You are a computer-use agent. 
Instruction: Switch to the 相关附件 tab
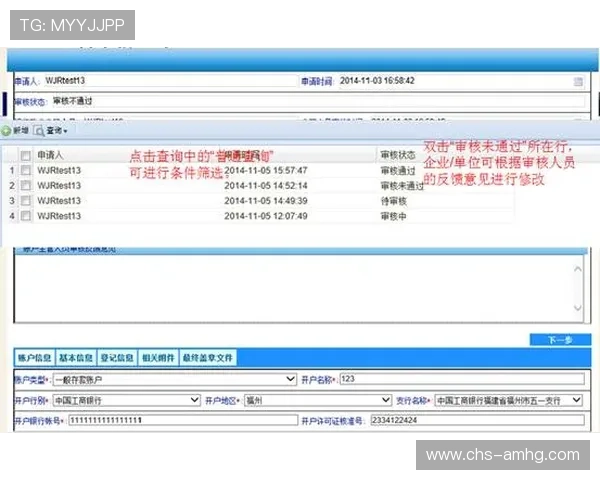(158, 358)
